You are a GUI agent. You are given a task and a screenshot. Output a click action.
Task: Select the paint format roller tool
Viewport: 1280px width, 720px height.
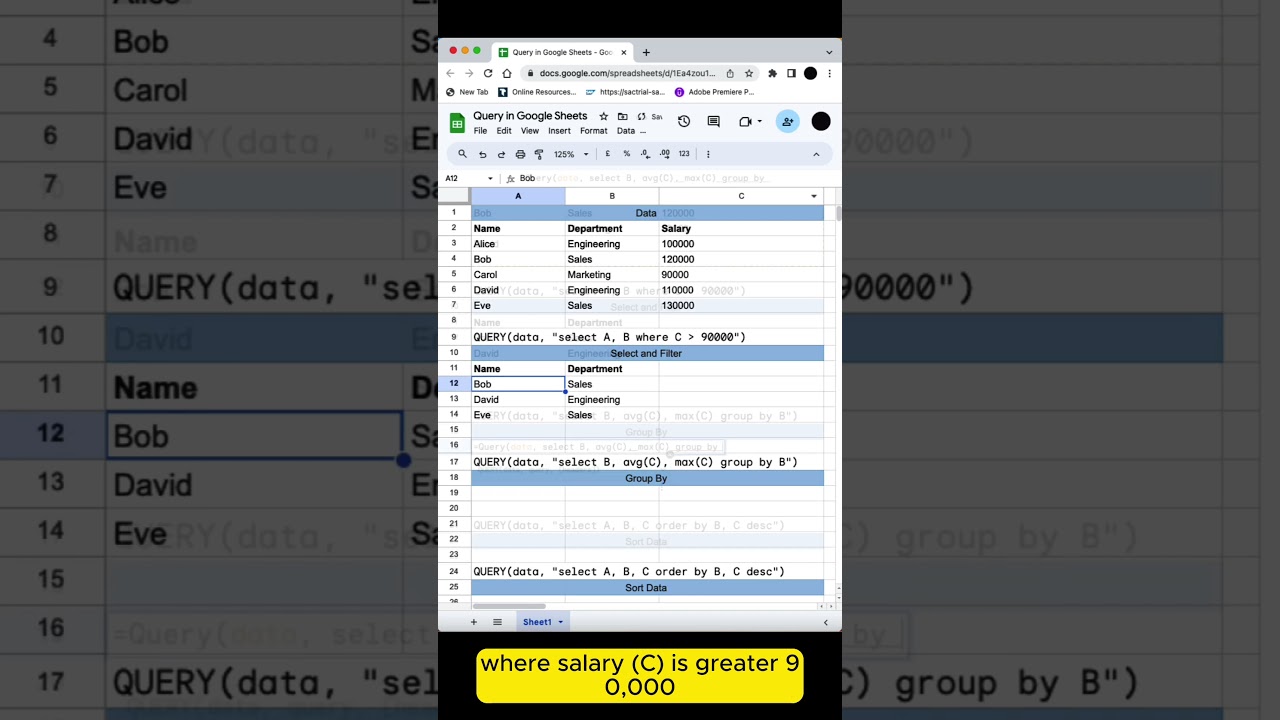tap(539, 154)
